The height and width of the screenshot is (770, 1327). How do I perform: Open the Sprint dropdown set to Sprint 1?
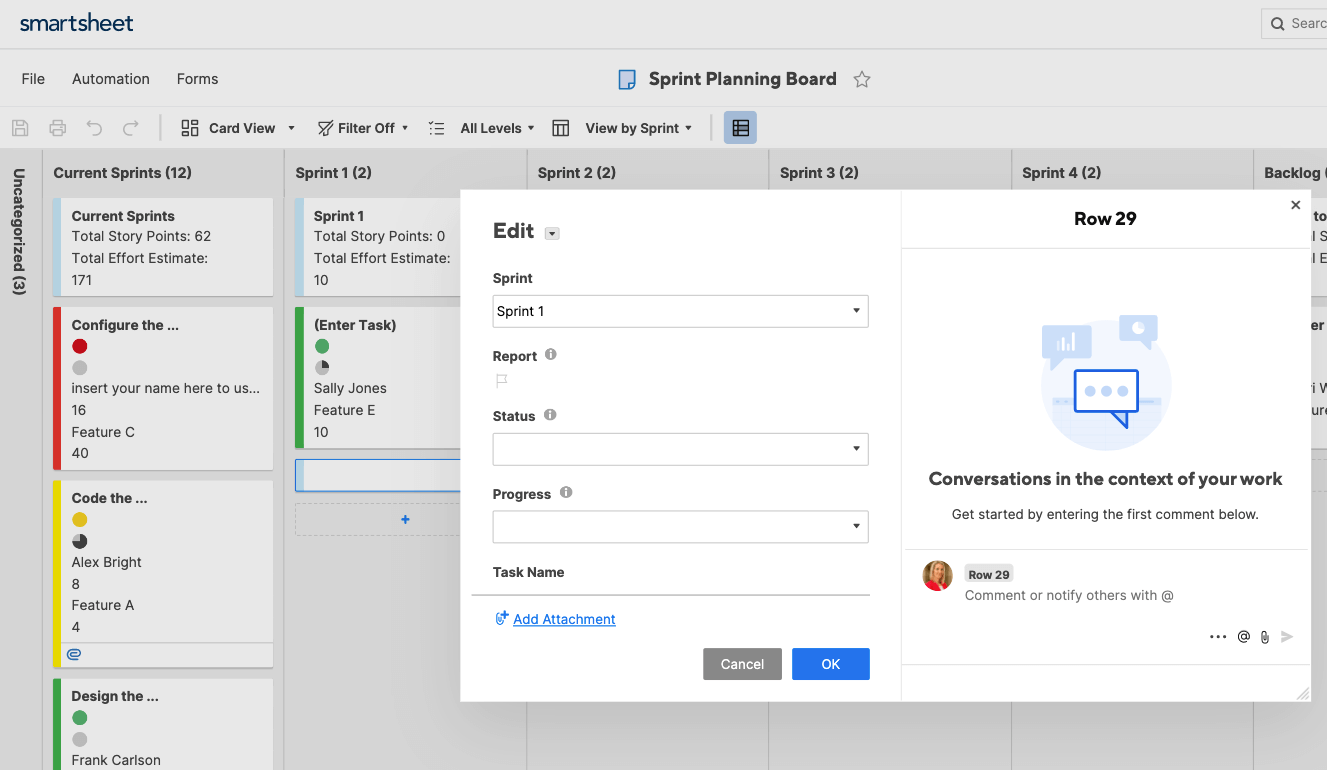tap(680, 311)
